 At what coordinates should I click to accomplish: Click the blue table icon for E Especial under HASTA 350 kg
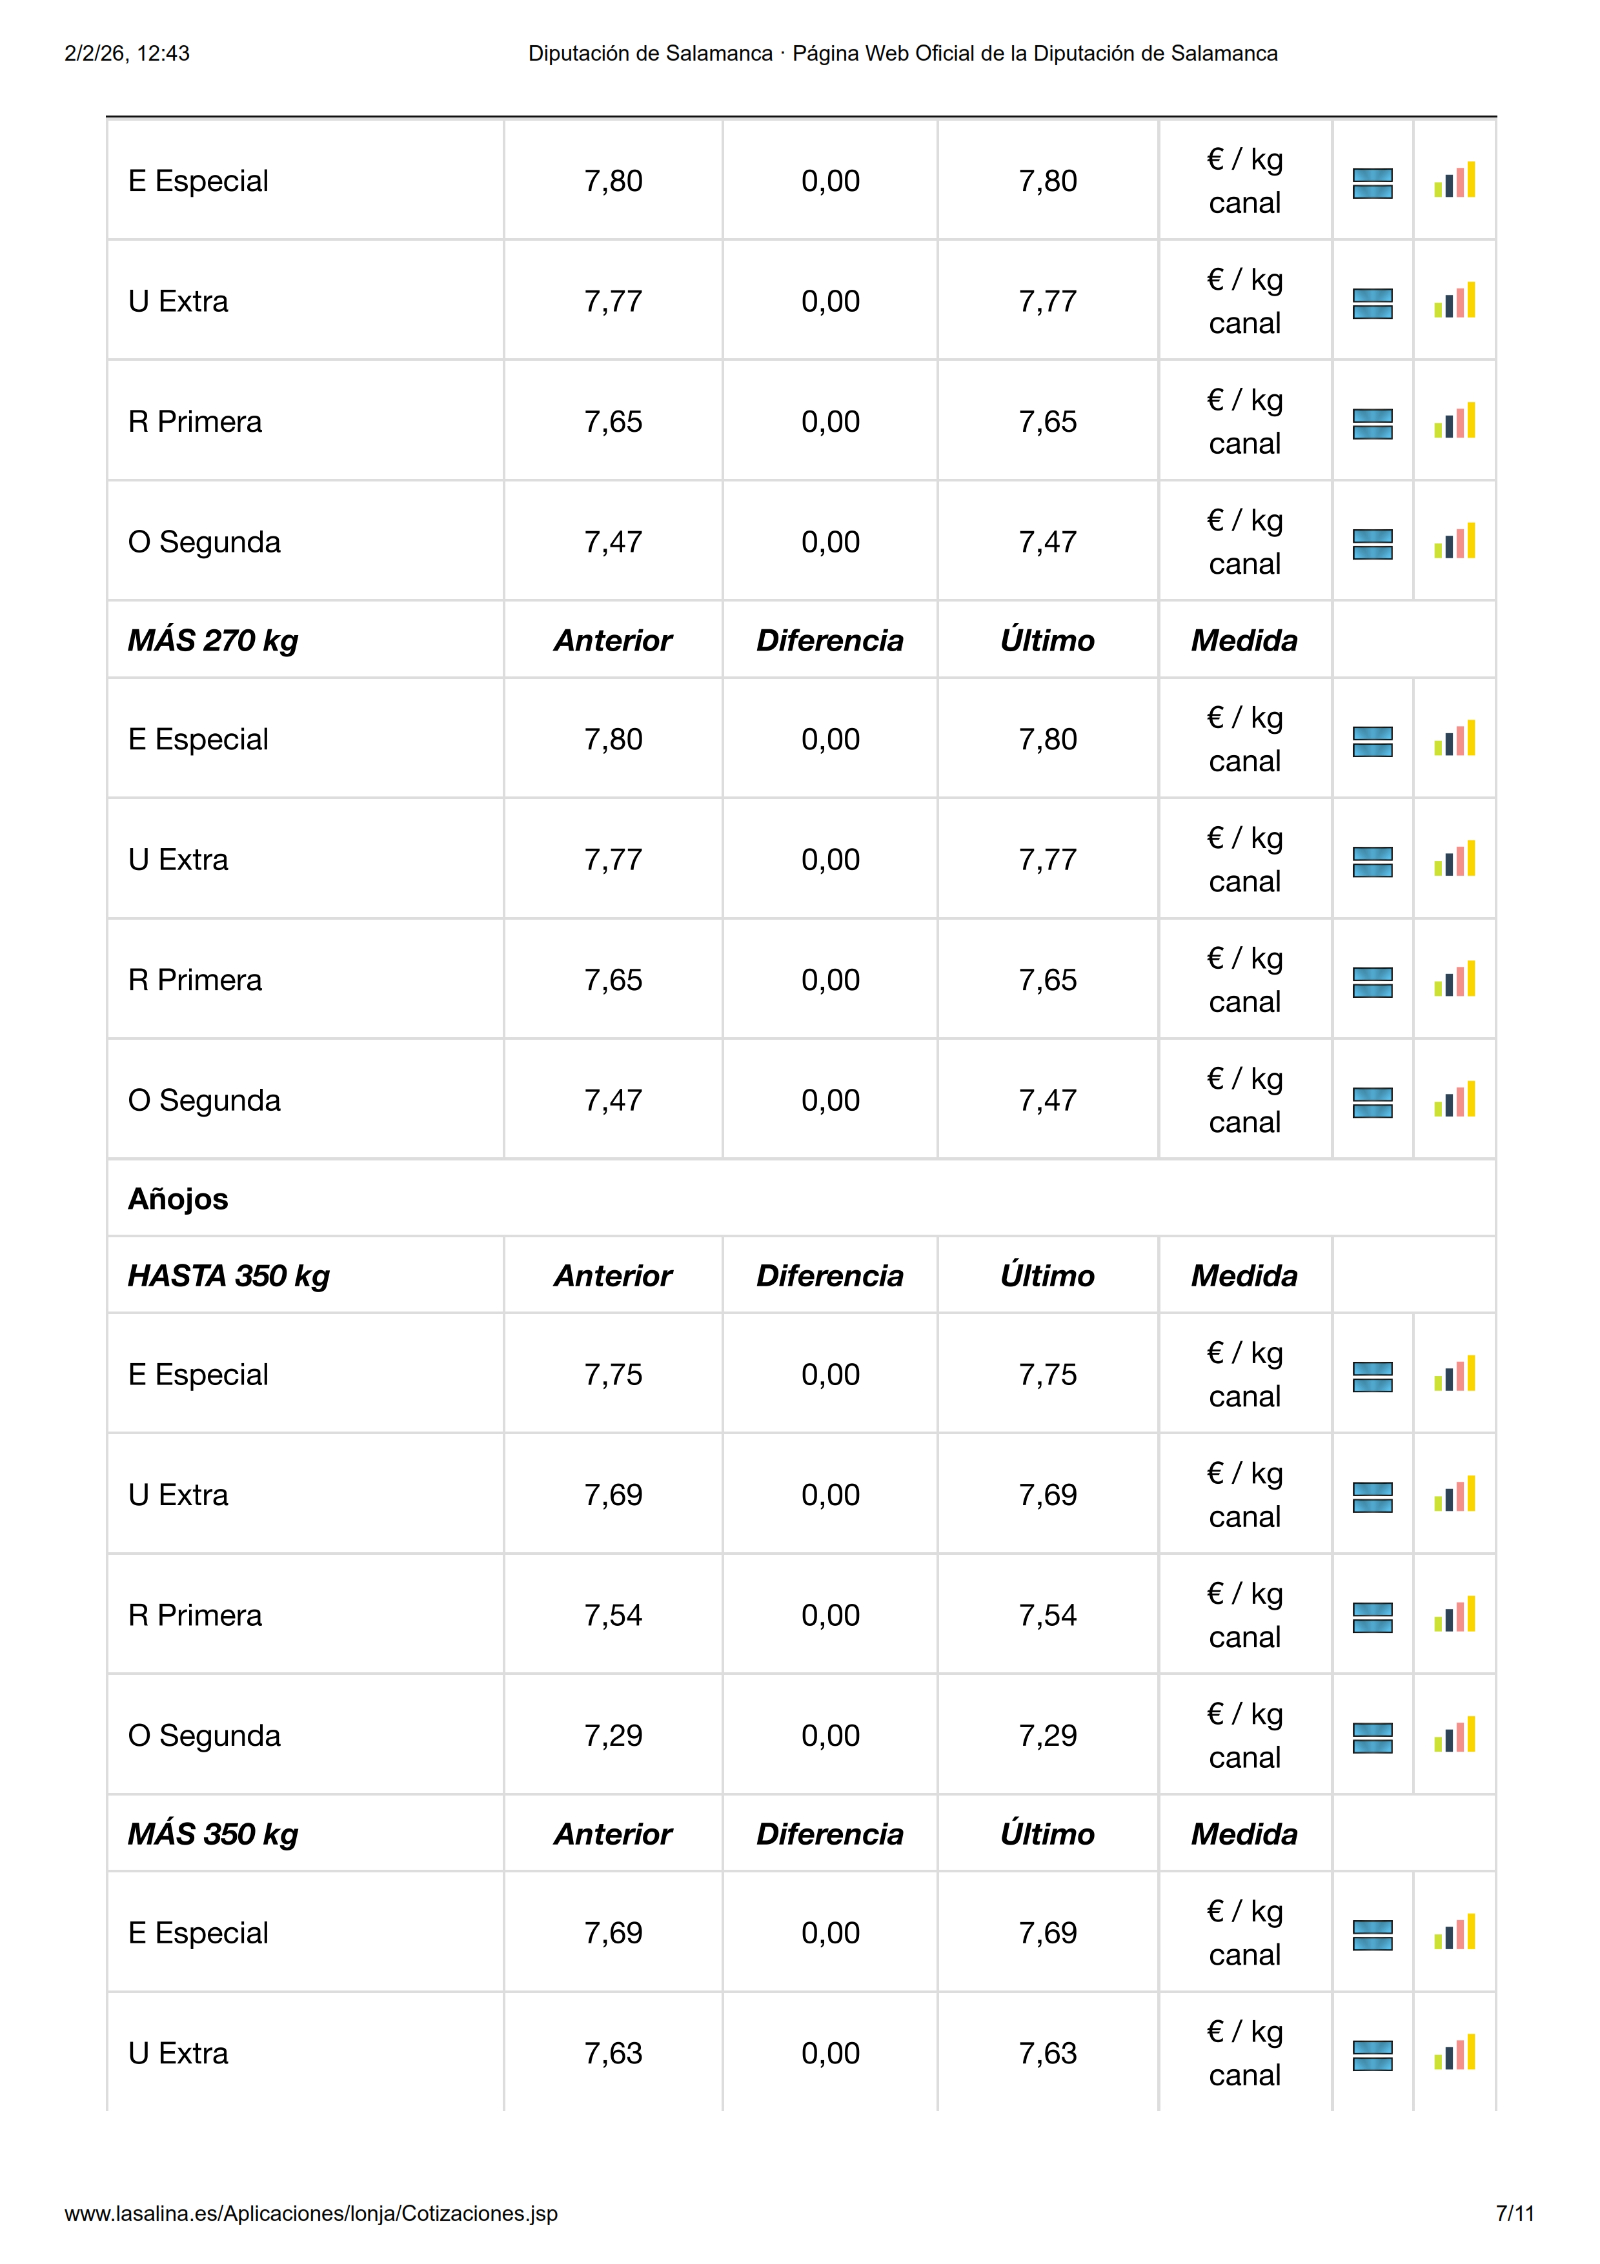click(x=1372, y=1376)
